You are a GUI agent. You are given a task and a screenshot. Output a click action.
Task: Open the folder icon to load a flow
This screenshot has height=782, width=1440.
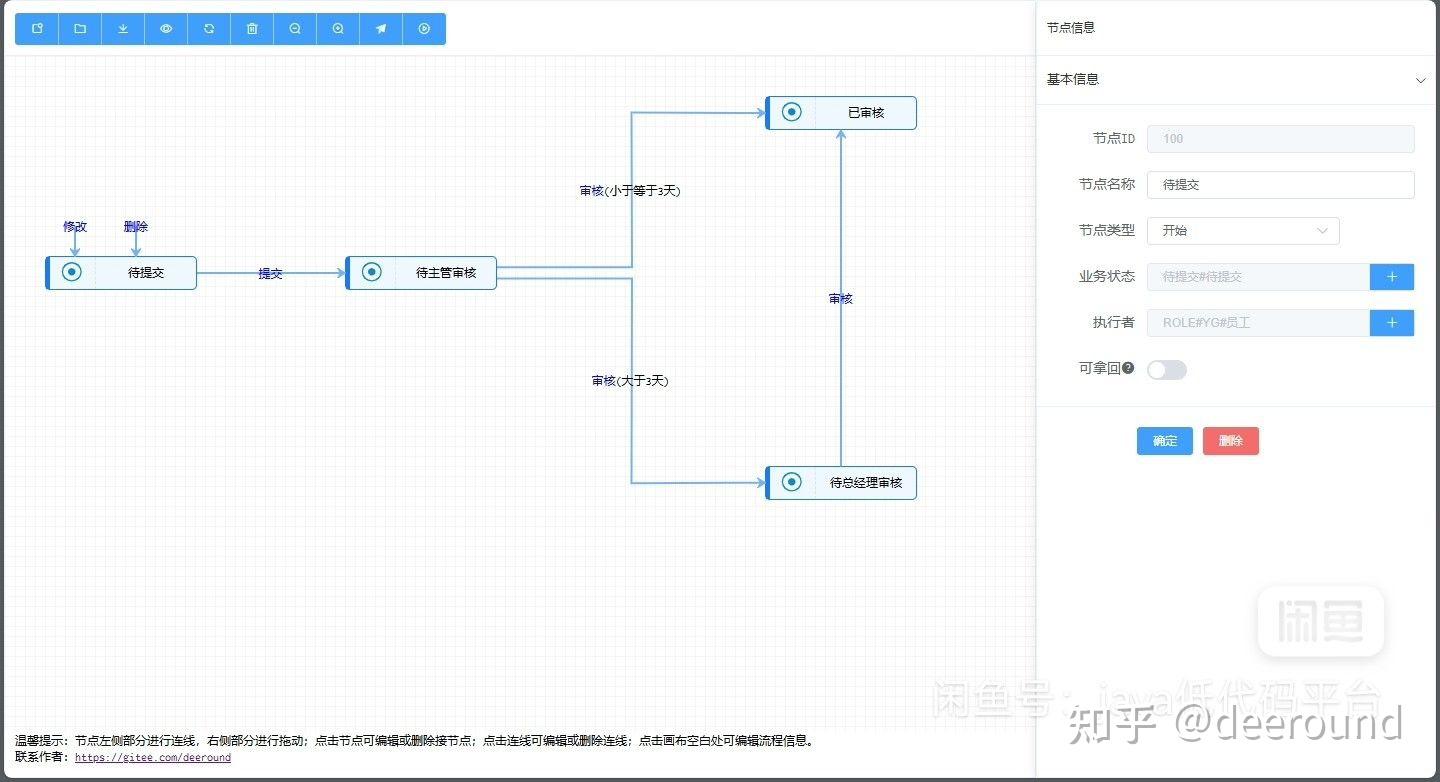pyautogui.click(x=79, y=29)
